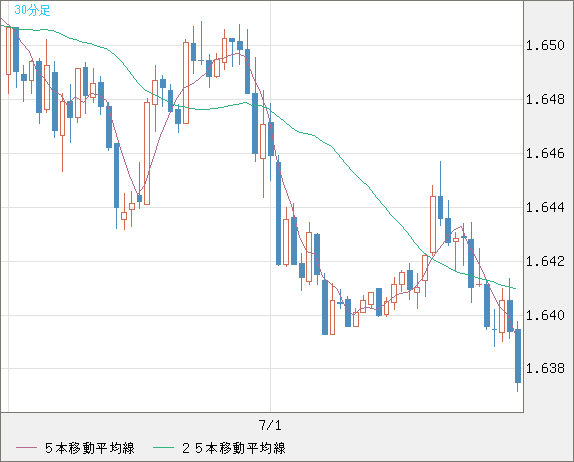Click the 7/1 date axis label
Image resolution: width=574 pixels, height=462 pixels.
tap(270, 425)
